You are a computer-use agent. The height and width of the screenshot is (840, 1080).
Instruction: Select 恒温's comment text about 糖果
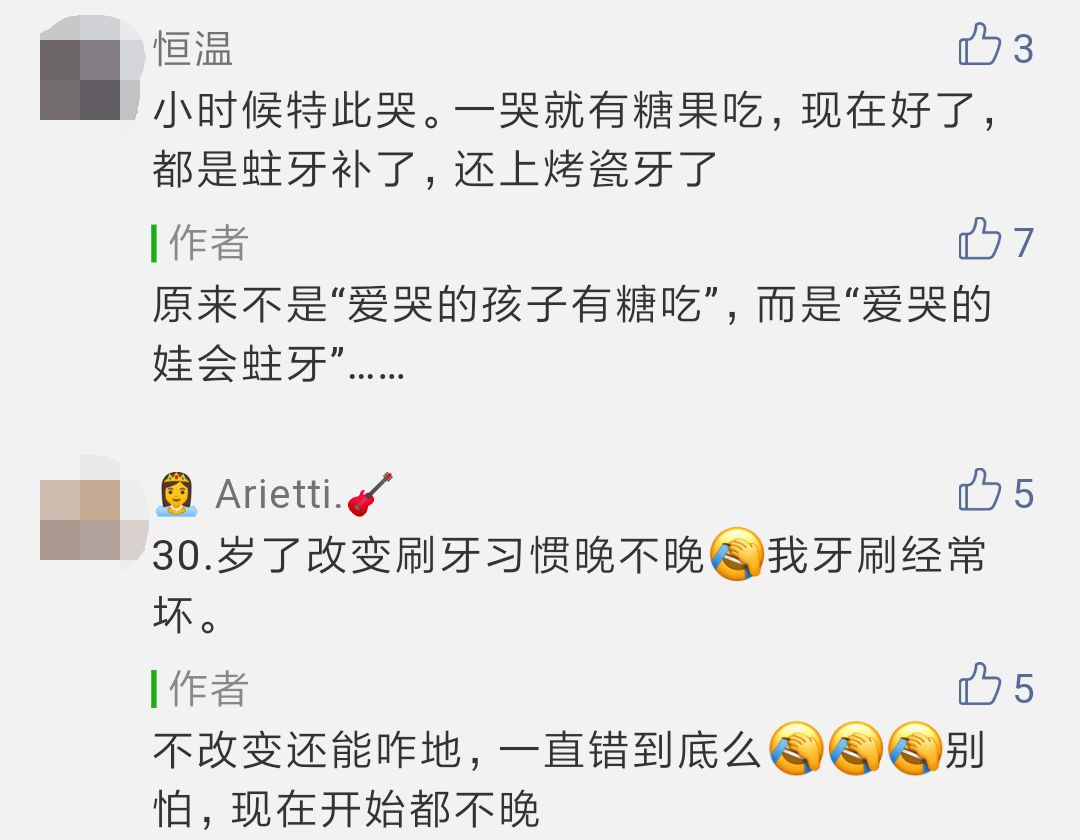click(574, 139)
